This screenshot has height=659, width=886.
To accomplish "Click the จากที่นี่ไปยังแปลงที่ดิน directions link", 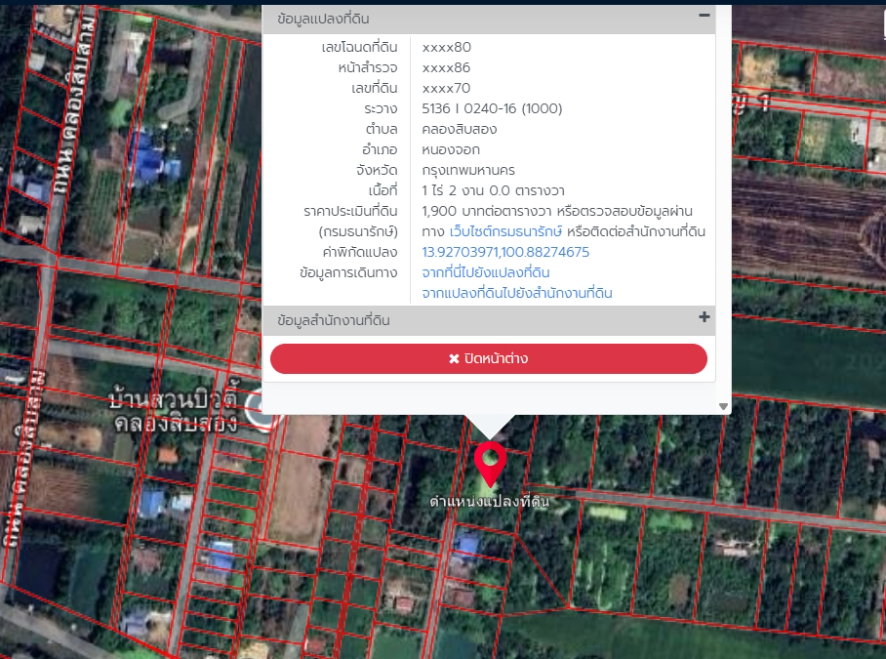I will [x=485, y=272].
